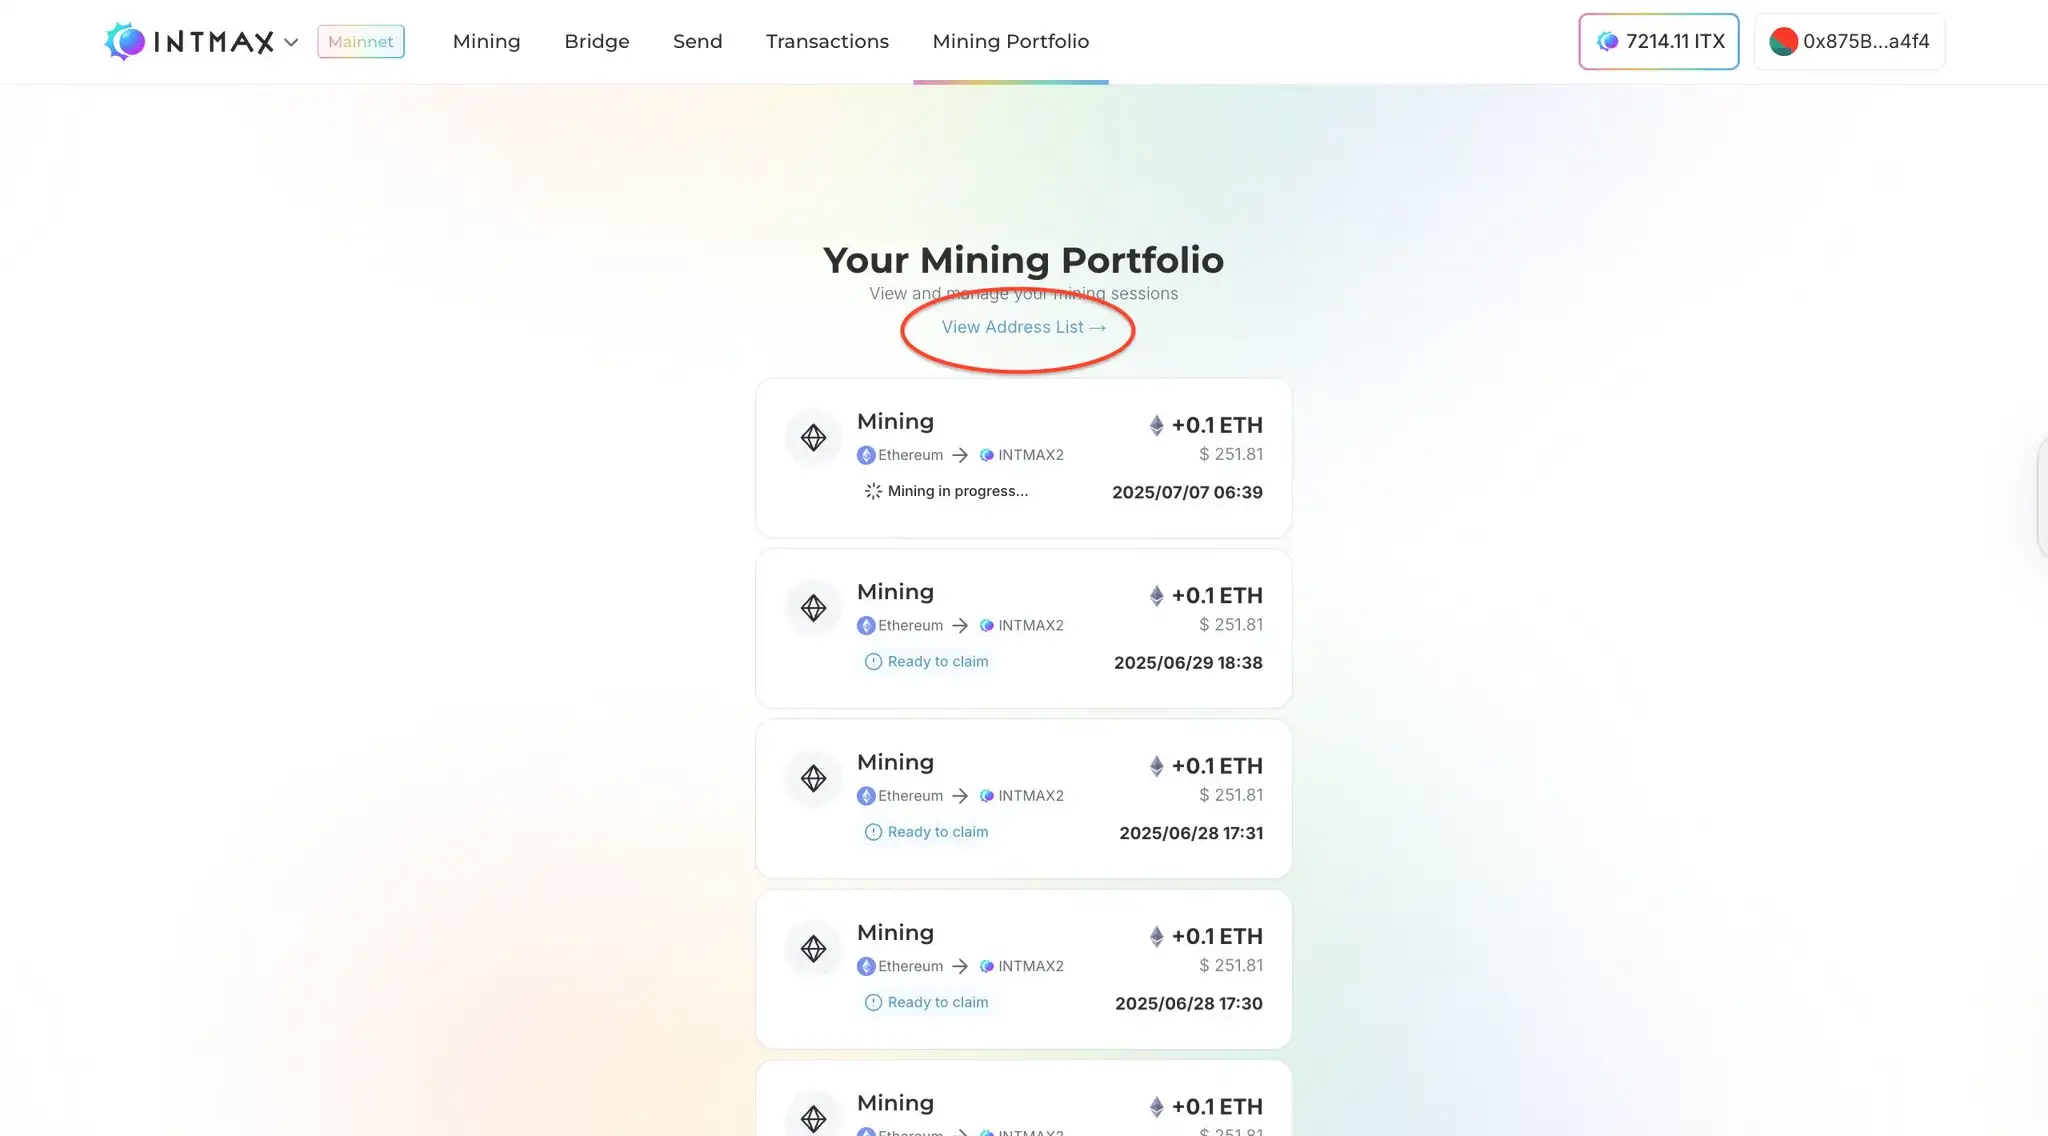Switch to the Bridge tab
2048x1136 pixels.
click(x=596, y=41)
